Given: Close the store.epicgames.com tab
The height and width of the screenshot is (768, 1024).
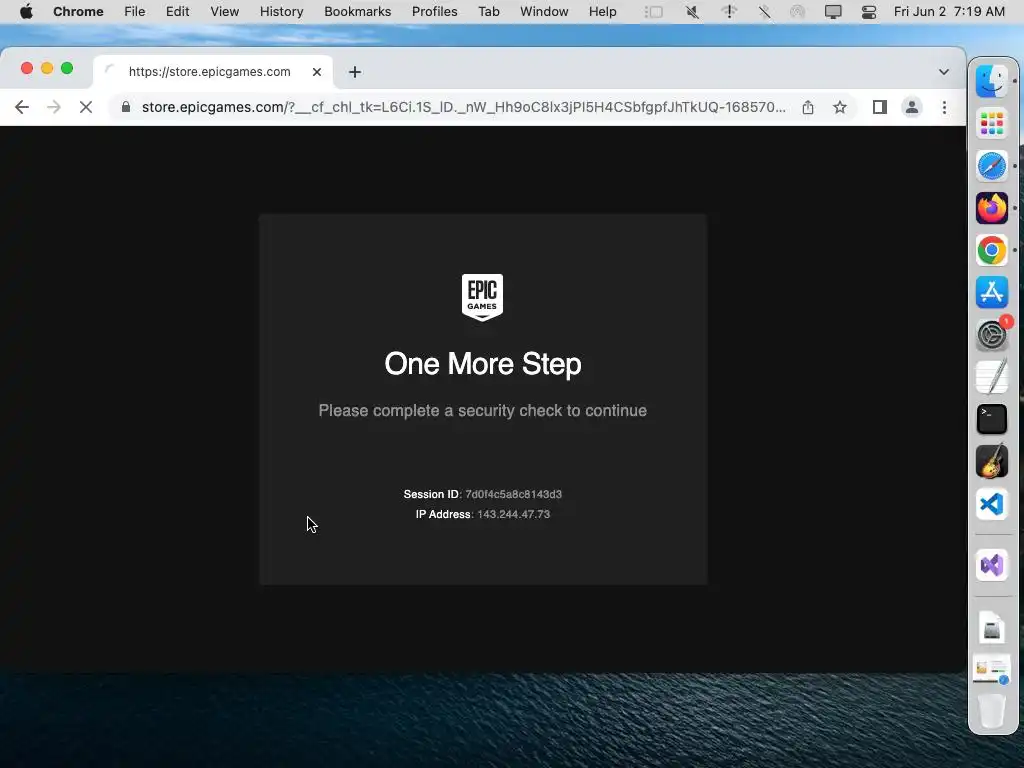Looking at the screenshot, I should coord(317,72).
